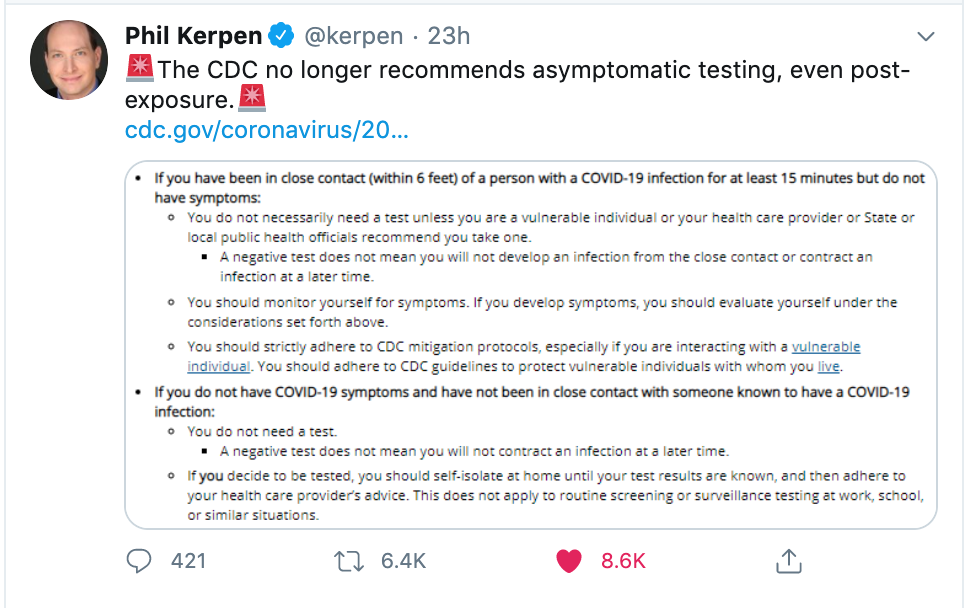This screenshot has height=608, width=968.
Task: Open the embedded CDC guidance image
Action: click(x=531, y=345)
